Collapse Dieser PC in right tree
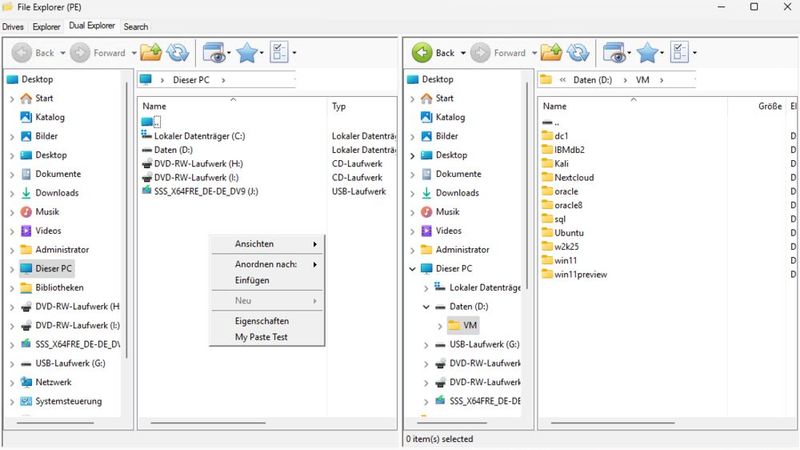800x450 pixels. tap(412, 269)
